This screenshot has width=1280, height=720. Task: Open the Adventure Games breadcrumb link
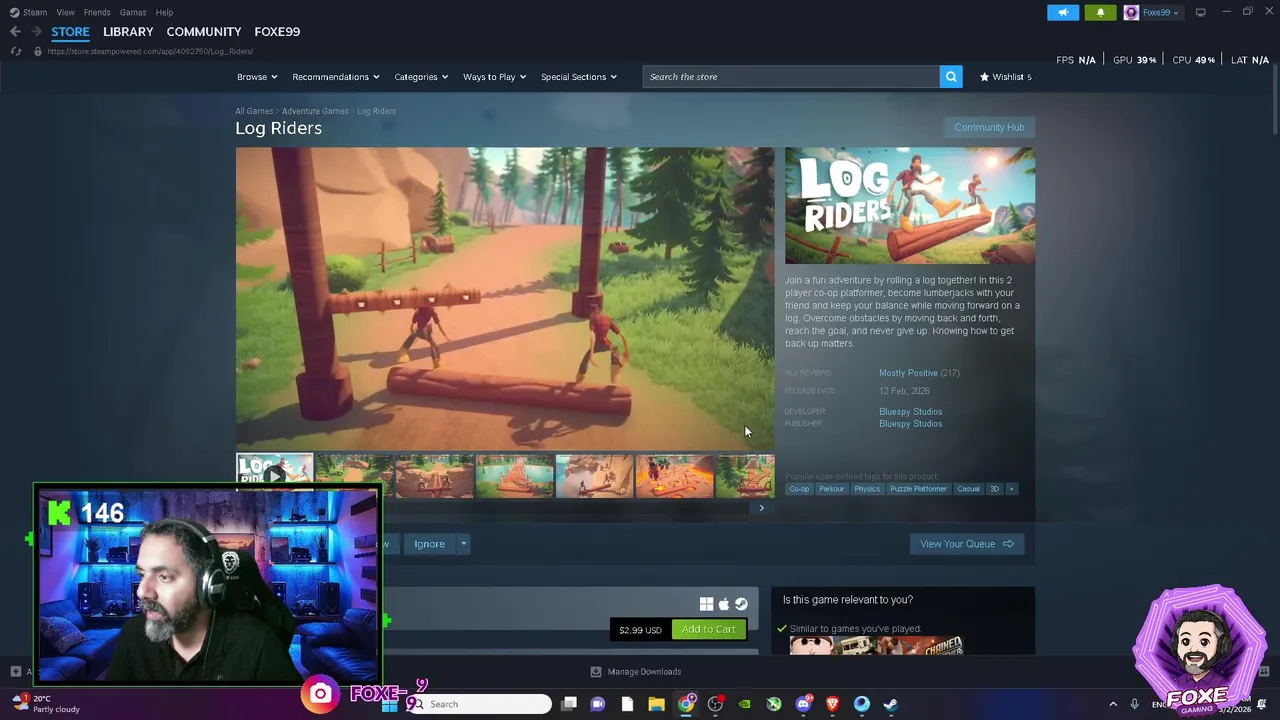coord(315,111)
